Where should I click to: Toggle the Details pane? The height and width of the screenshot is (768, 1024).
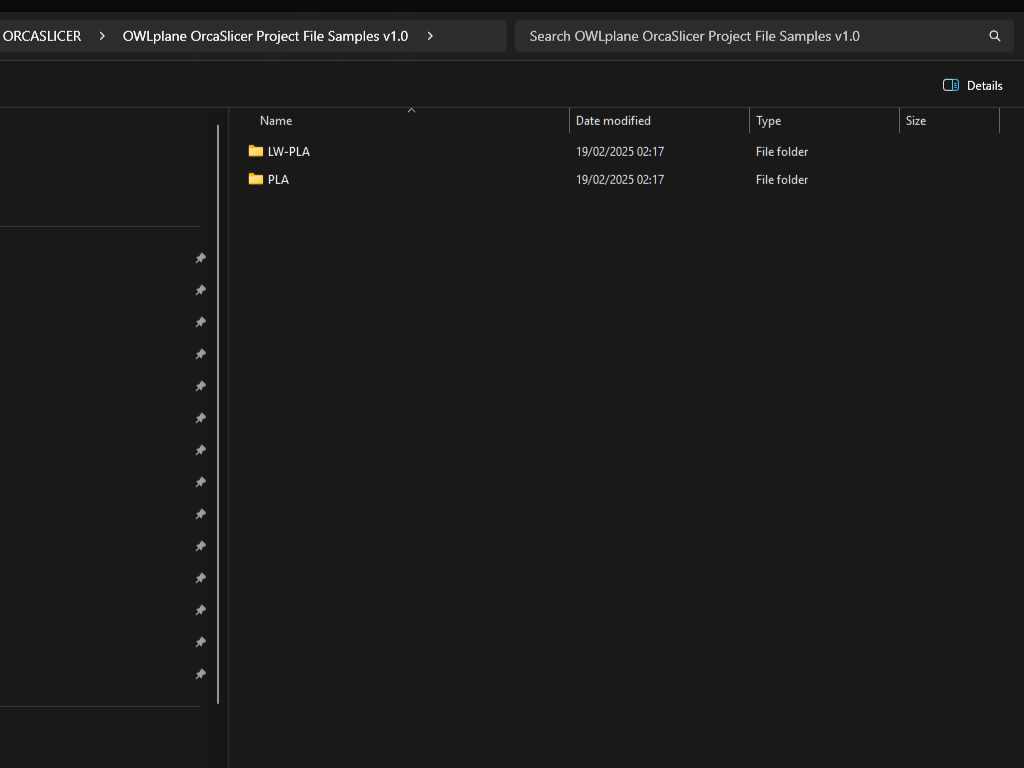pyautogui.click(x=972, y=86)
